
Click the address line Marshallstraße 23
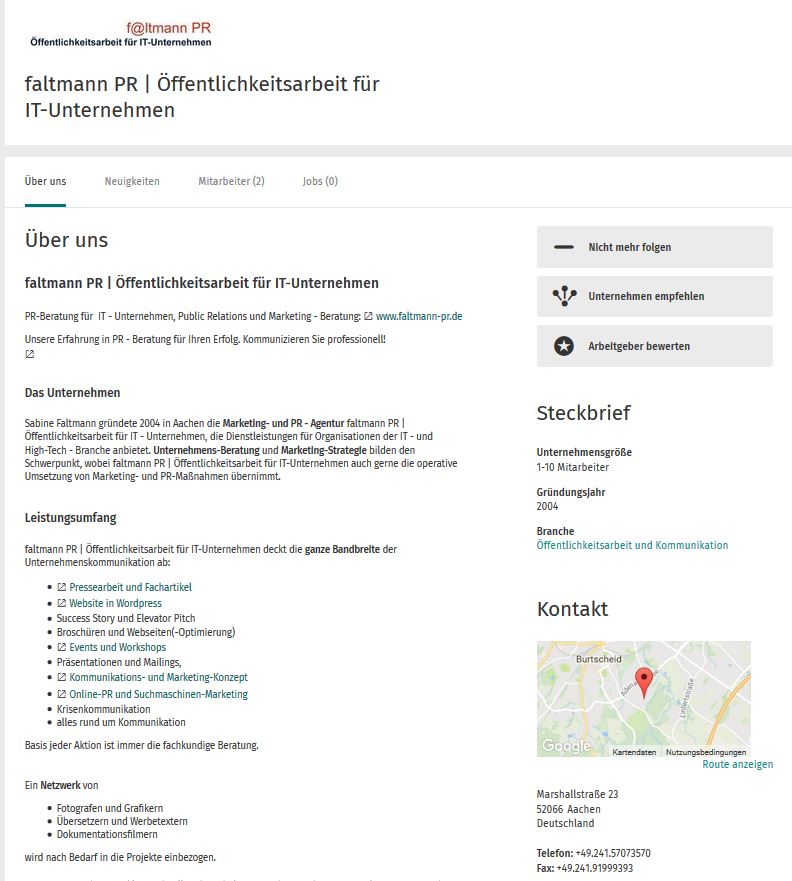pos(577,794)
